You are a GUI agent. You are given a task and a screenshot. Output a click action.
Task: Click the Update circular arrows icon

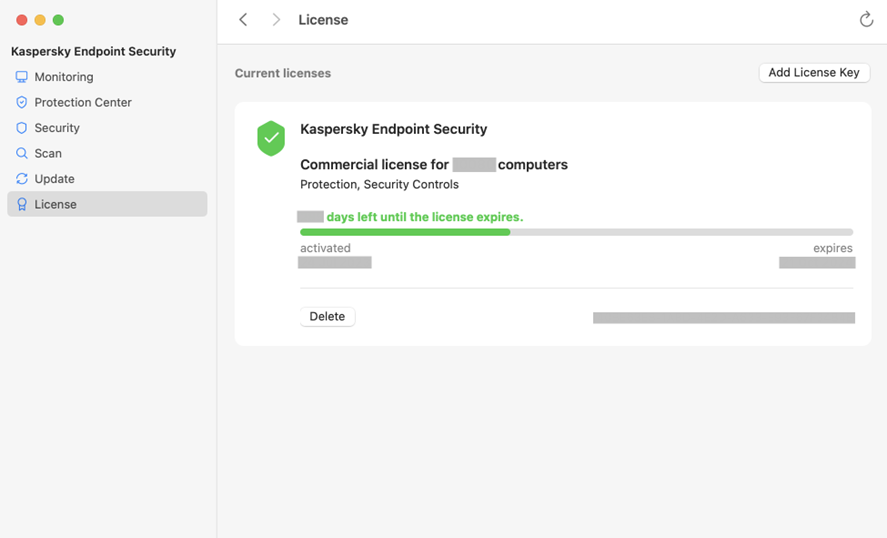click(x=22, y=179)
